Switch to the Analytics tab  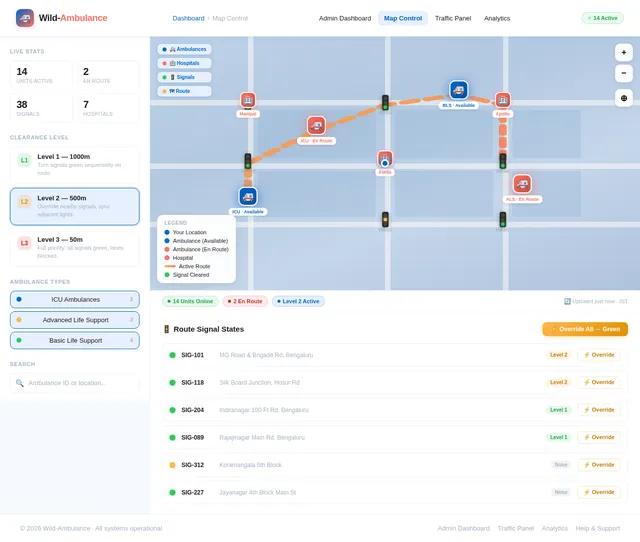click(497, 18)
